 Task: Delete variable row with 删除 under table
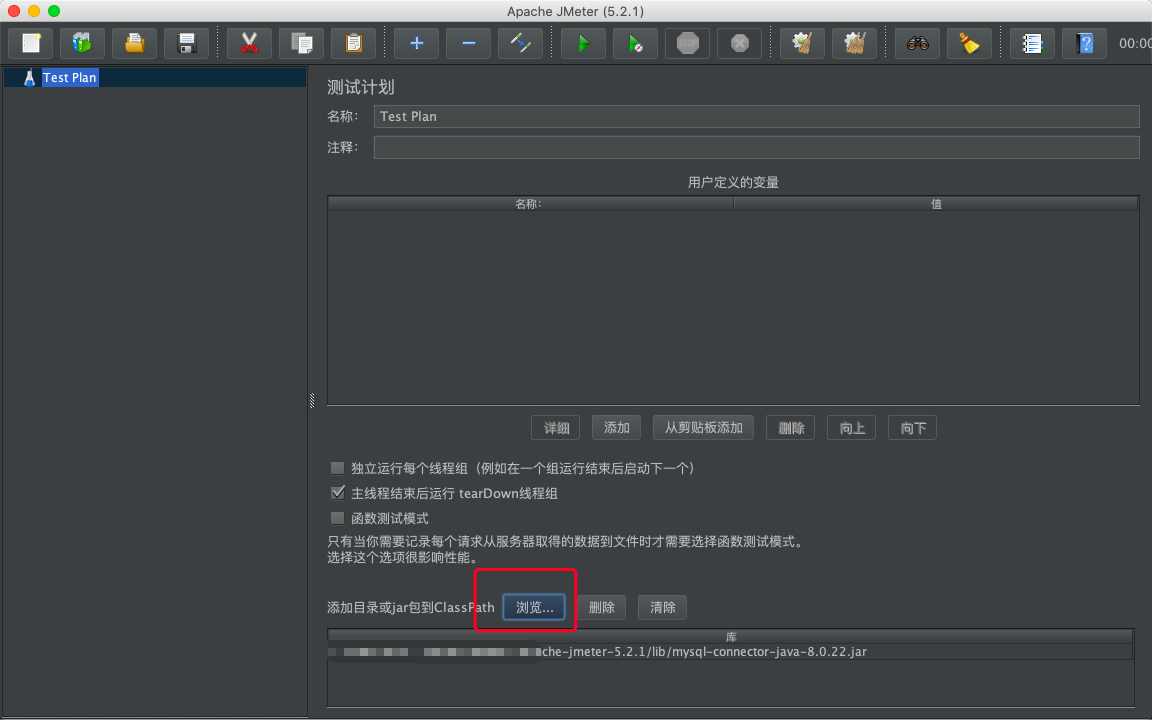click(791, 428)
